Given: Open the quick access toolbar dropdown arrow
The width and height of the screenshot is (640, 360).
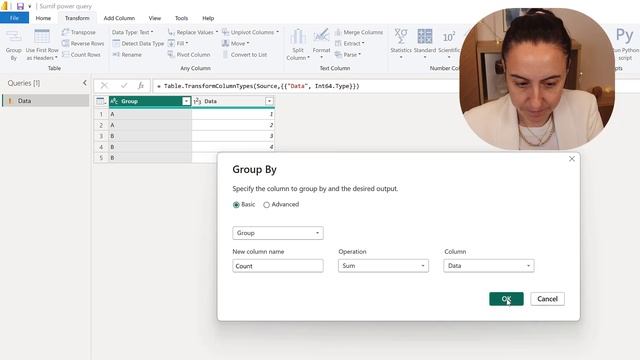Looking at the screenshot, I should [x=30, y=7].
